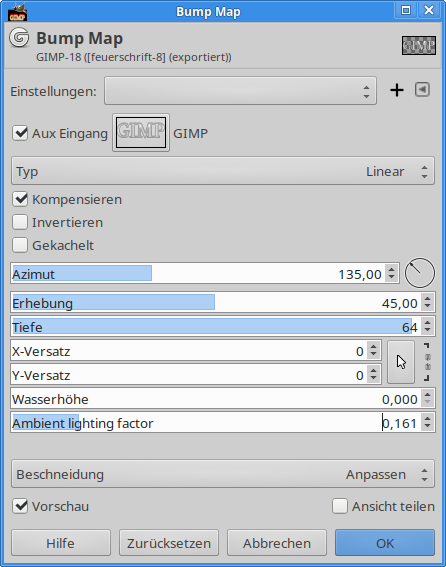Click the plus icon to save settings preset
The height and width of the screenshot is (567, 446).
click(x=397, y=90)
